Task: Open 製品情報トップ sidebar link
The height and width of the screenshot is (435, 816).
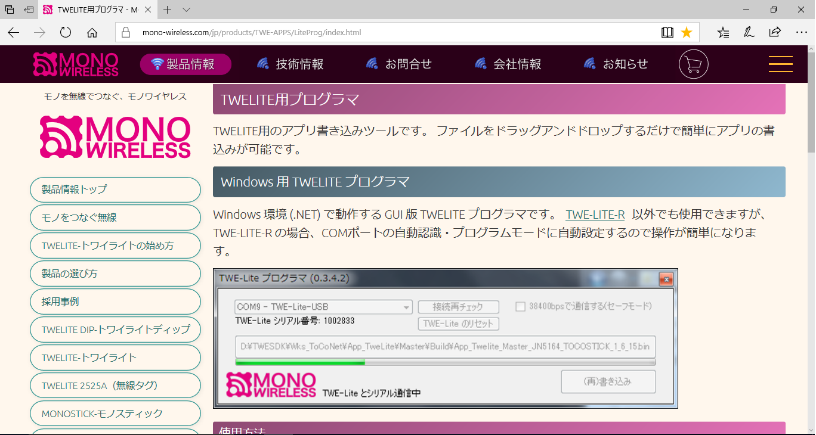Action: coord(116,189)
